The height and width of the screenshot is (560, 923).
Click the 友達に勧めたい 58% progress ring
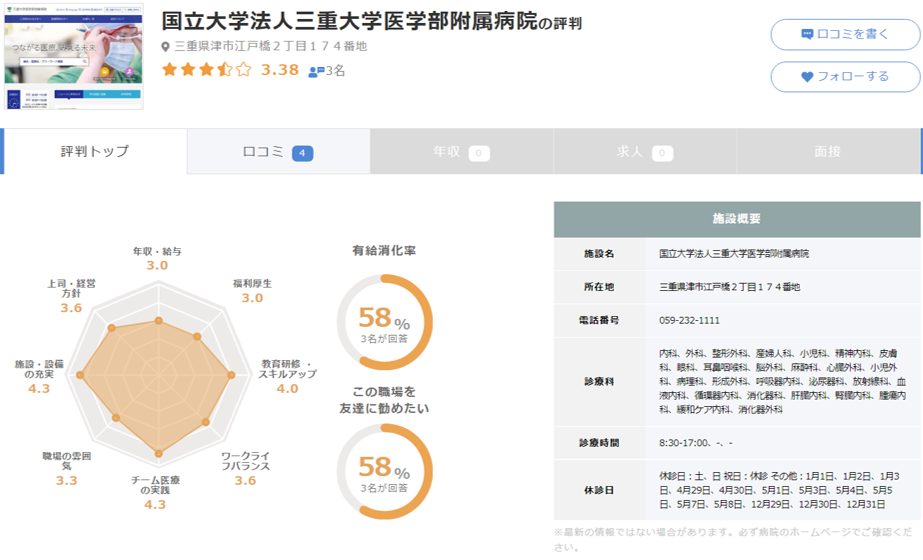point(384,472)
